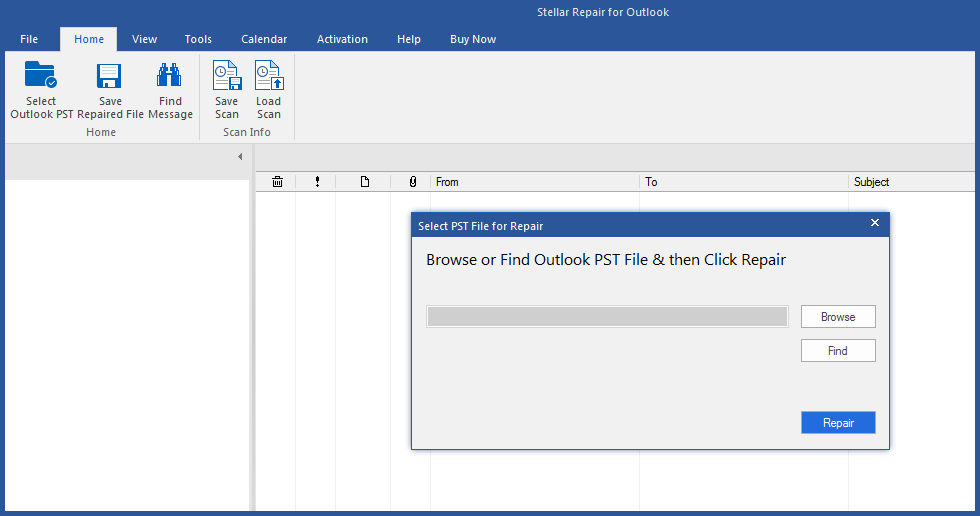Collapse the left folder pane arrow
980x516 pixels.
240,157
